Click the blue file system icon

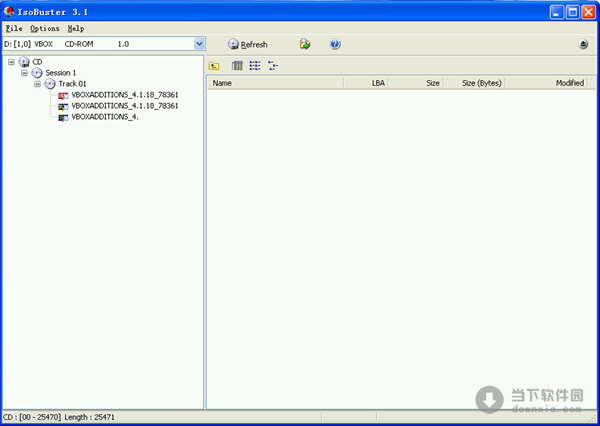point(63,118)
